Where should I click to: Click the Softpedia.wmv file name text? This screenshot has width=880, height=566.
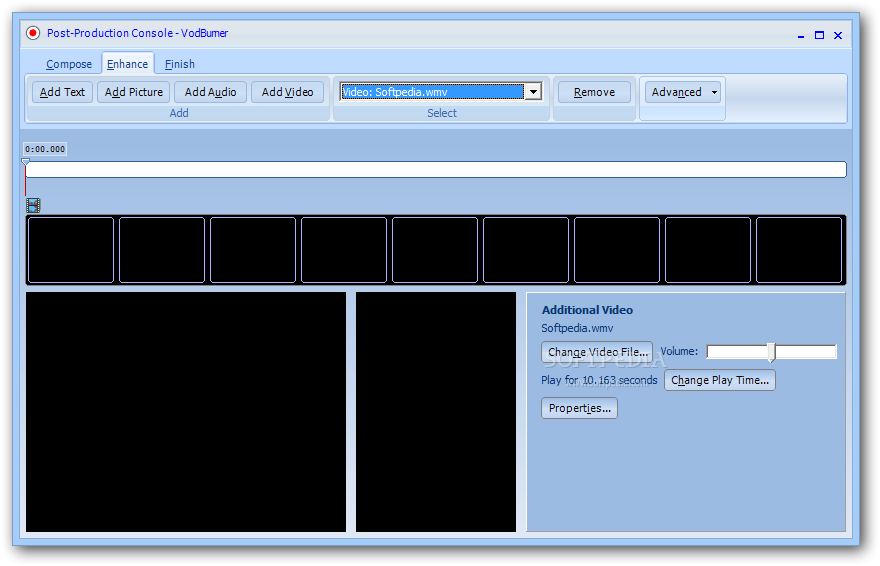point(577,328)
